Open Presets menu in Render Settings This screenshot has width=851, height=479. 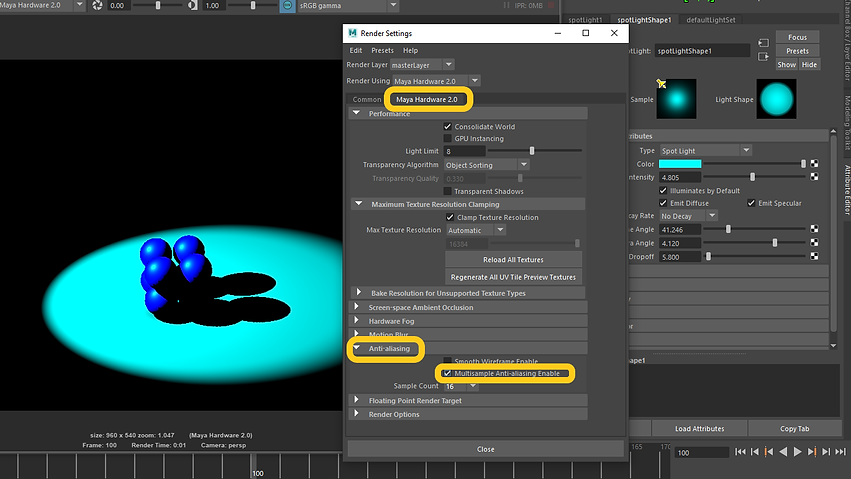(382, 50)
